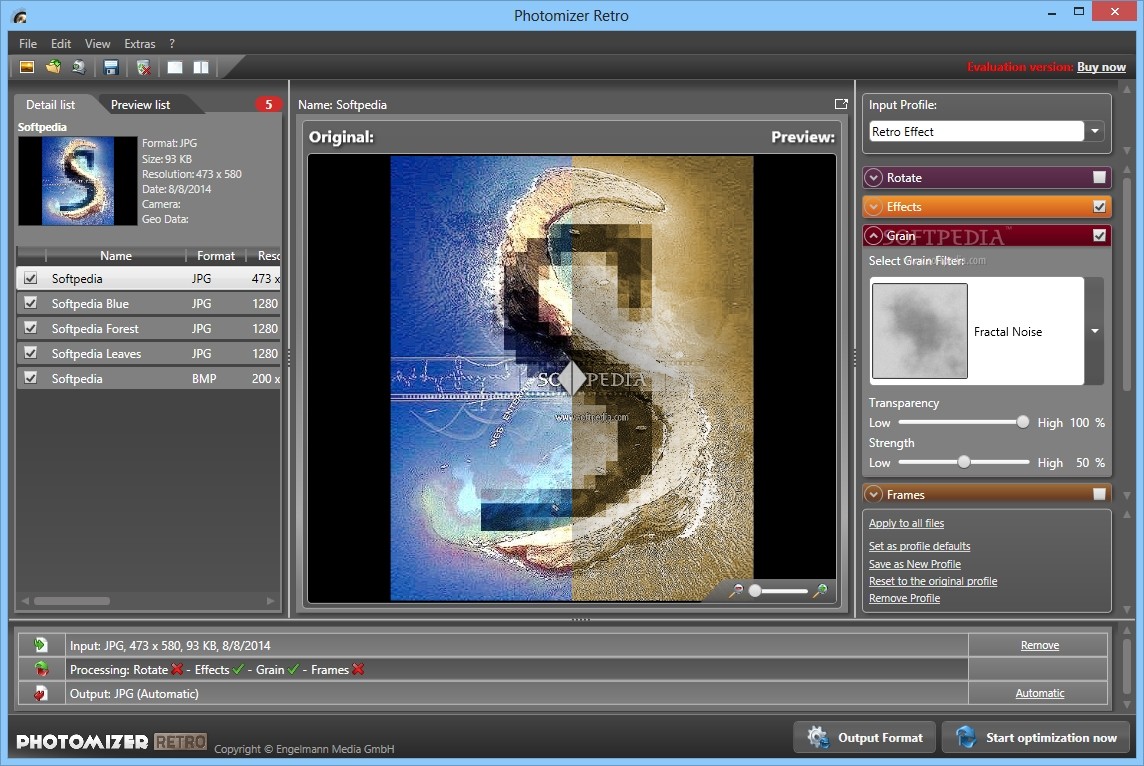Click the Processing row icon
The image size is (1144, 766).
[41, 669]
